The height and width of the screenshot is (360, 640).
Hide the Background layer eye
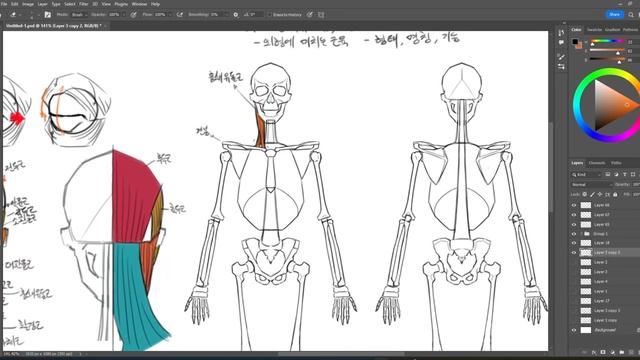pos(574,330)
